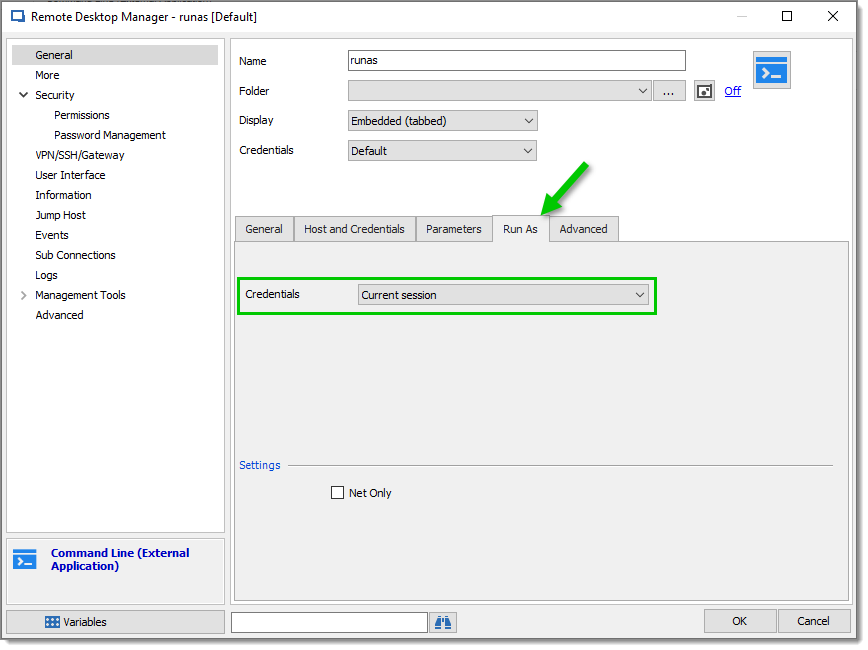
Task: Open the Host and Credentials tab
Action: (354, 229)
